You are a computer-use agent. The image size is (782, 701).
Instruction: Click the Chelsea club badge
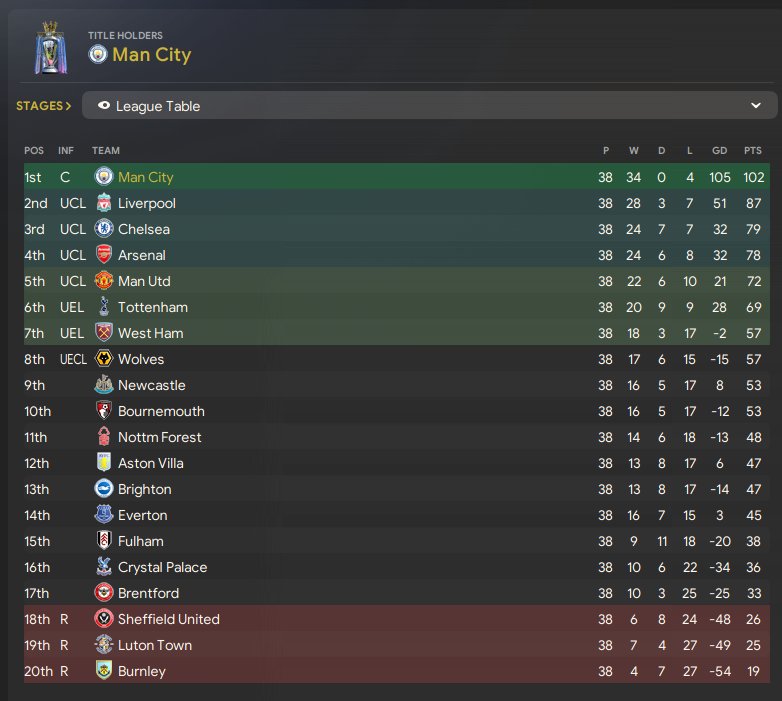(104, 229)
